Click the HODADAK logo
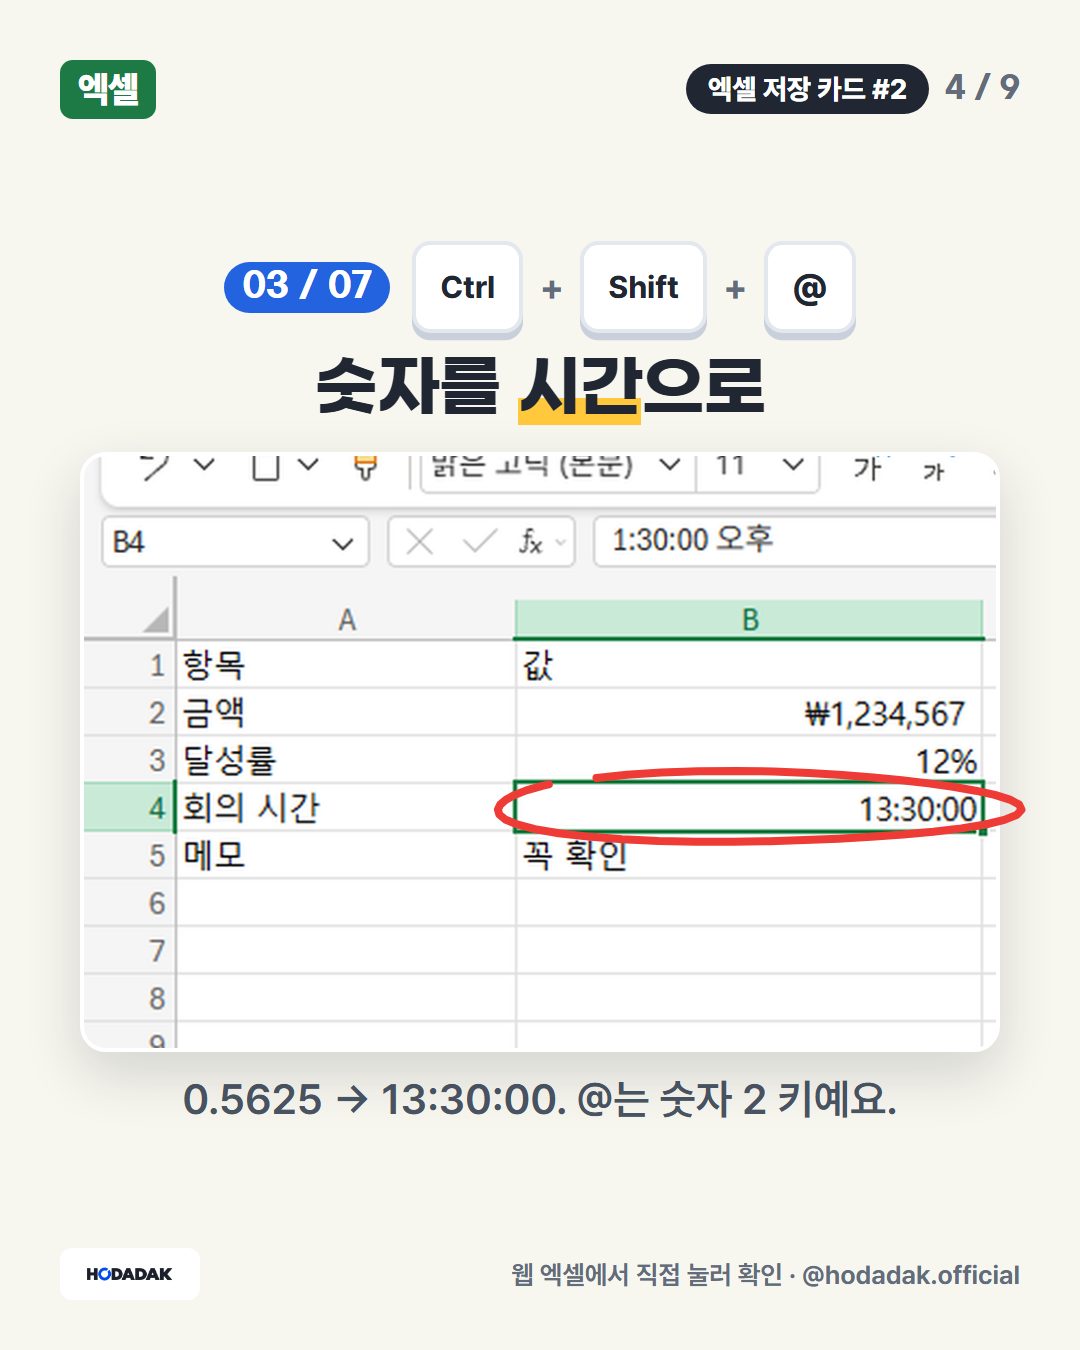The width and height of the screenshot is (1080, 1350). click(x=129, y=1274)
